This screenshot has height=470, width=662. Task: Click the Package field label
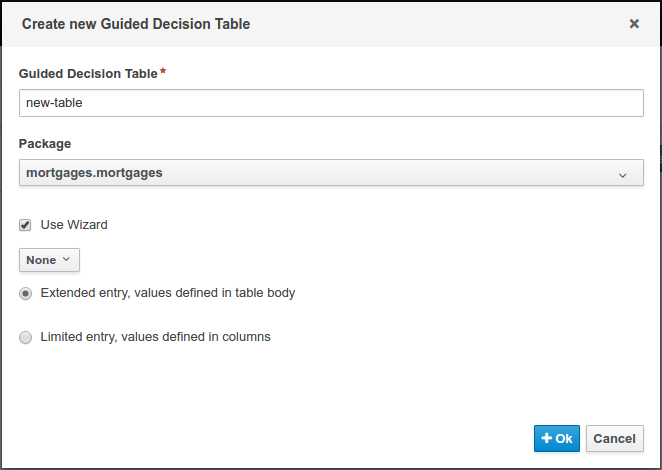[45, 144]
